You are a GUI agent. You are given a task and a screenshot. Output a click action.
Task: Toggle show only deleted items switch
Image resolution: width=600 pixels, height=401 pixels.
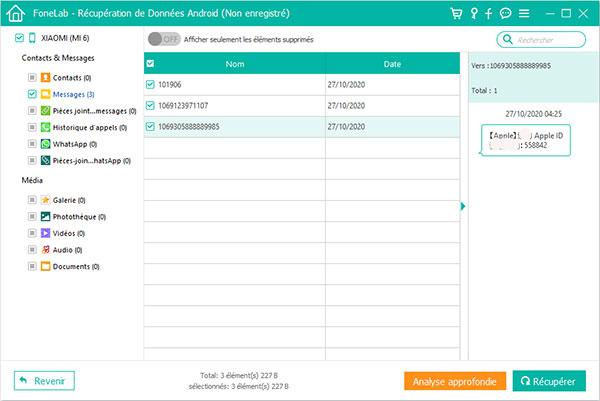click(x=163, y=39)
